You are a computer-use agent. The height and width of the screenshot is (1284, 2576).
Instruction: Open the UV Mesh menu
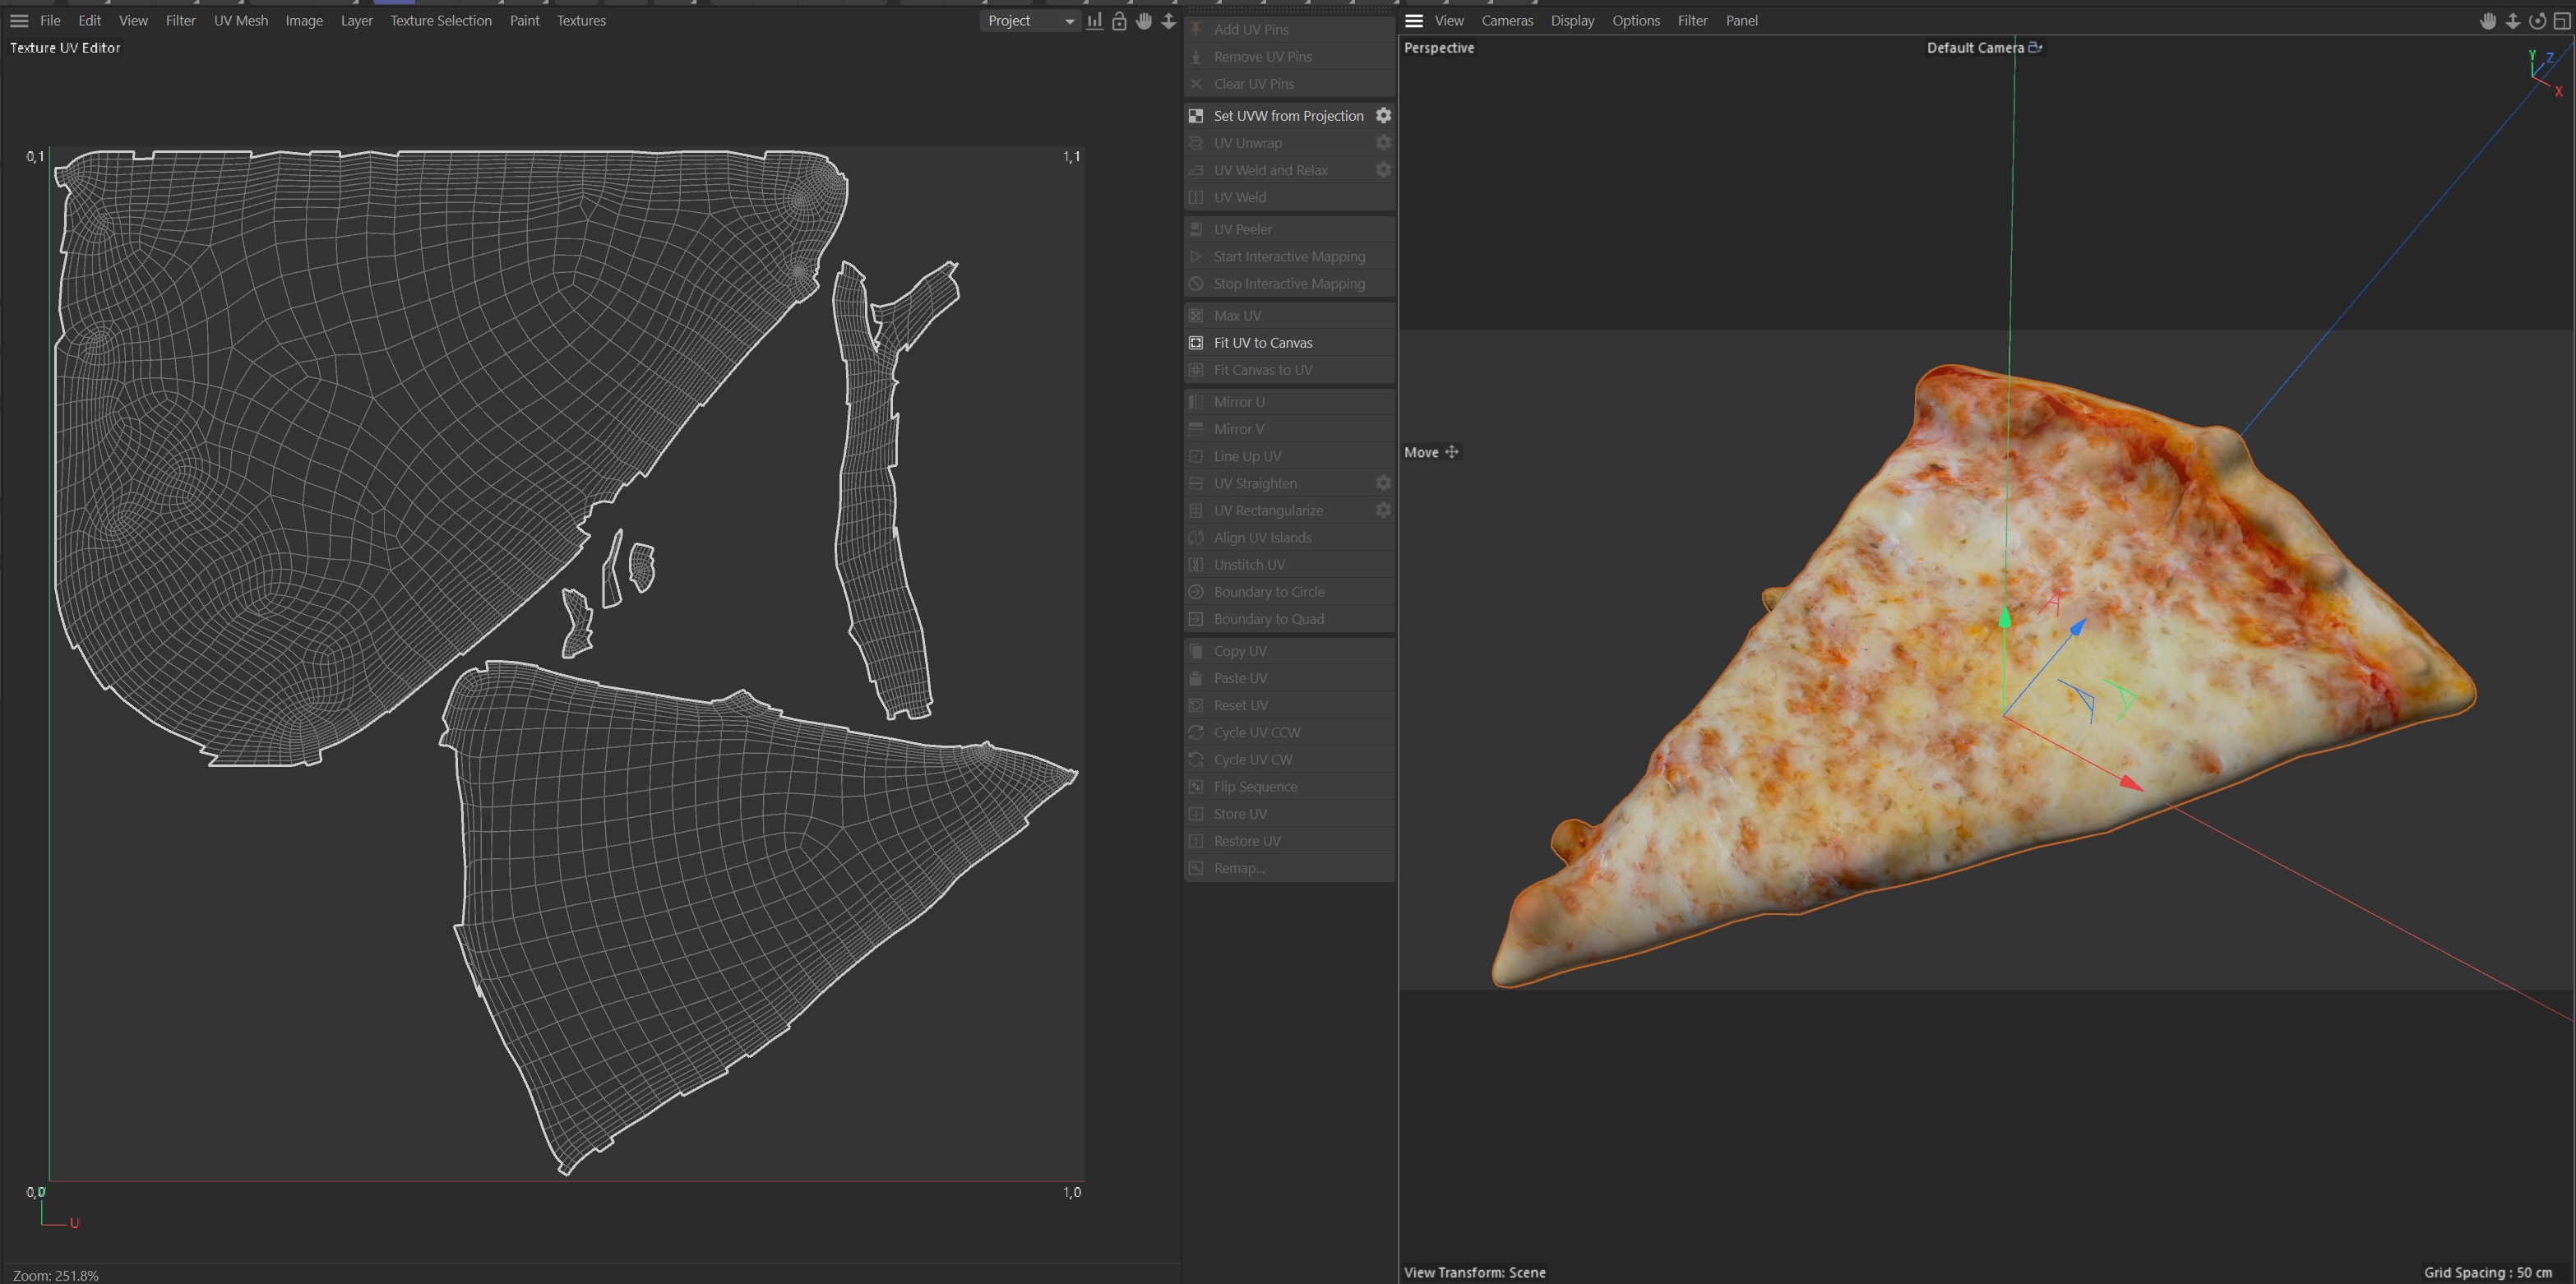241,21
